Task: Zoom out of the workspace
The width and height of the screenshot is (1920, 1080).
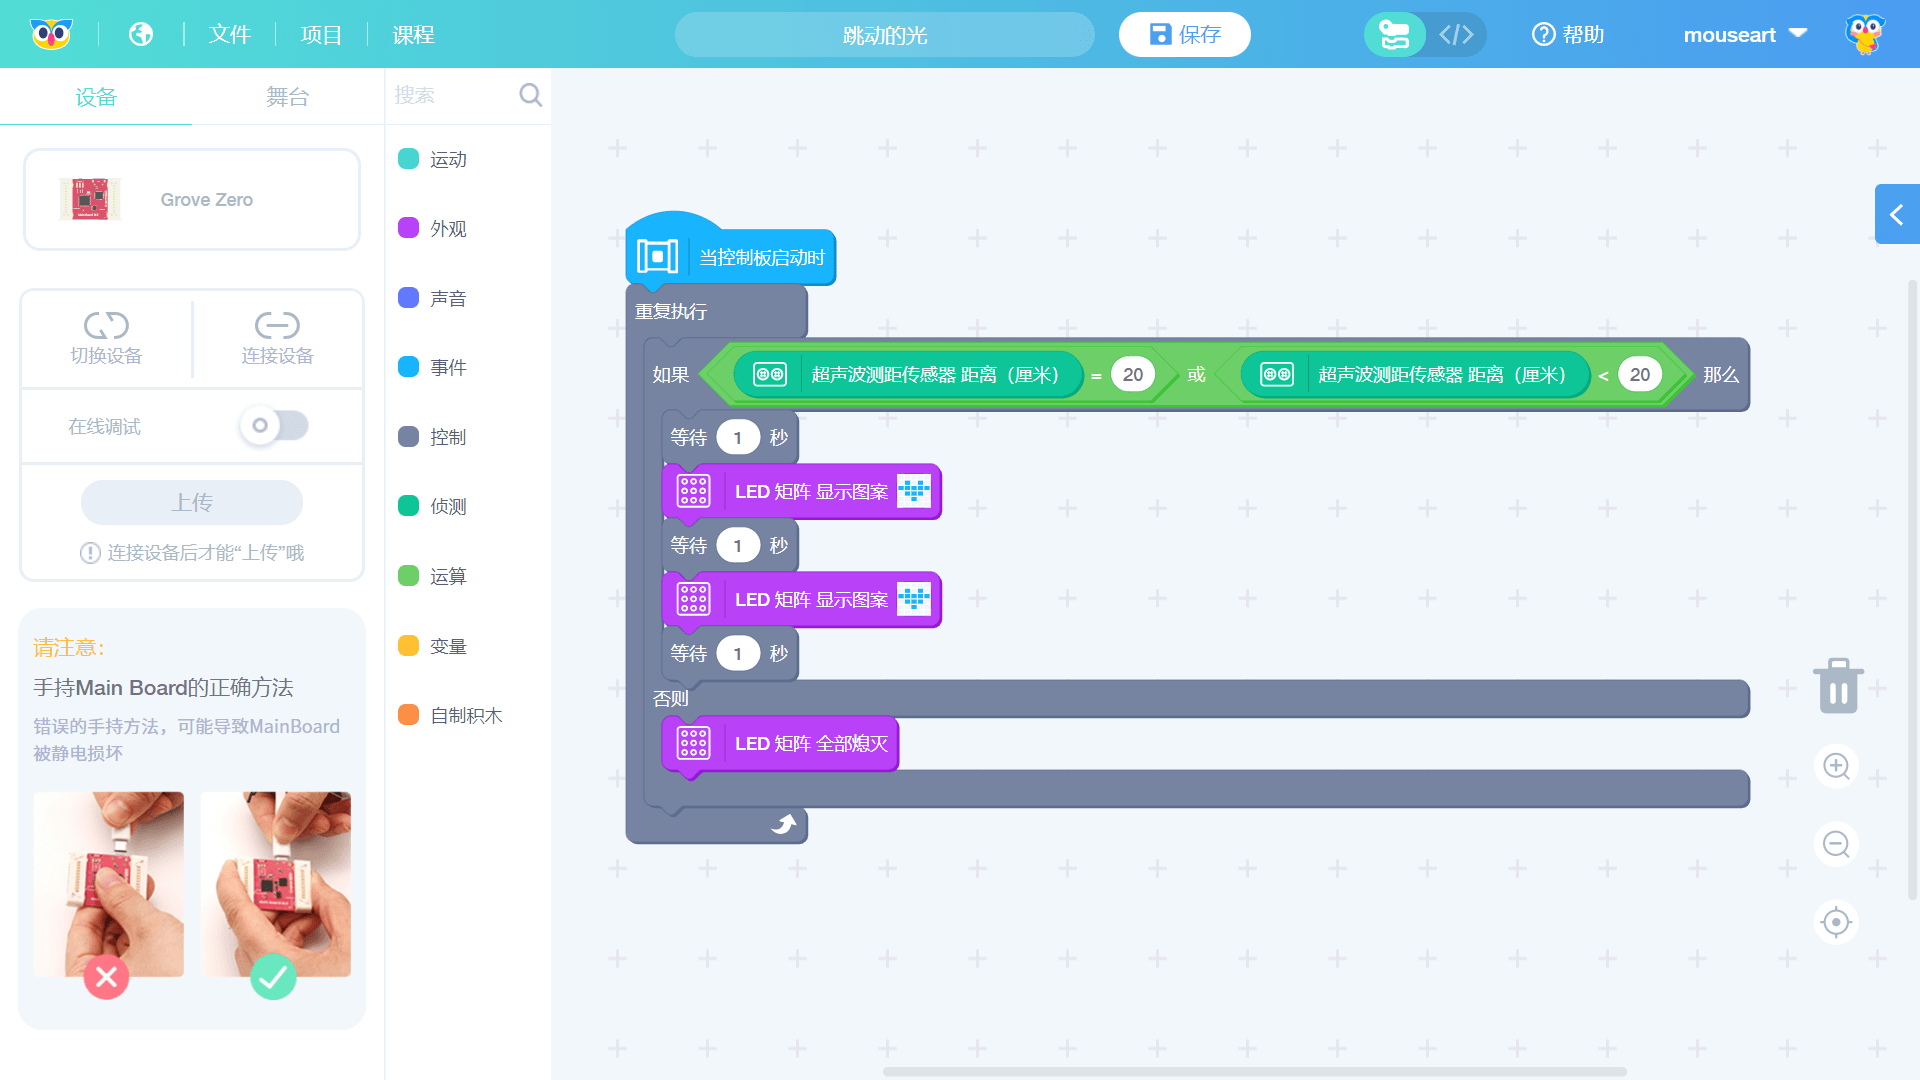Action: point(1836,845)
